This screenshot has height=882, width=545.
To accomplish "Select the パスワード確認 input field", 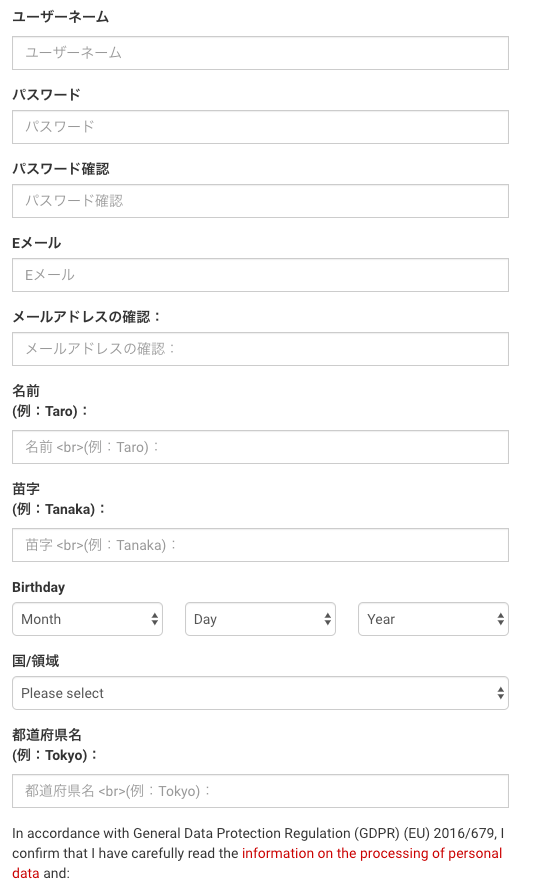I will [260, 201].
